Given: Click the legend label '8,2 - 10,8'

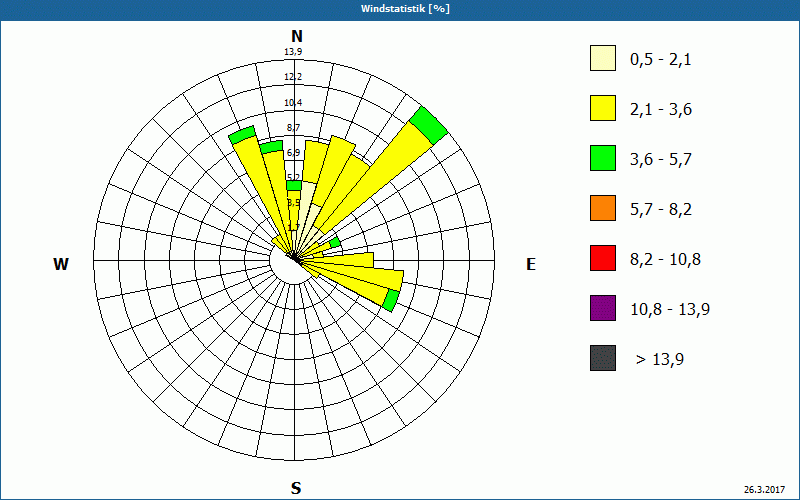Looking at the screenshot, I should [x=665, y=260].
